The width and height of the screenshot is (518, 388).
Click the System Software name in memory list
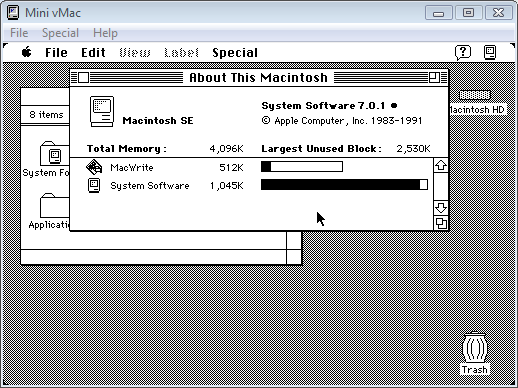pos(150,186)
